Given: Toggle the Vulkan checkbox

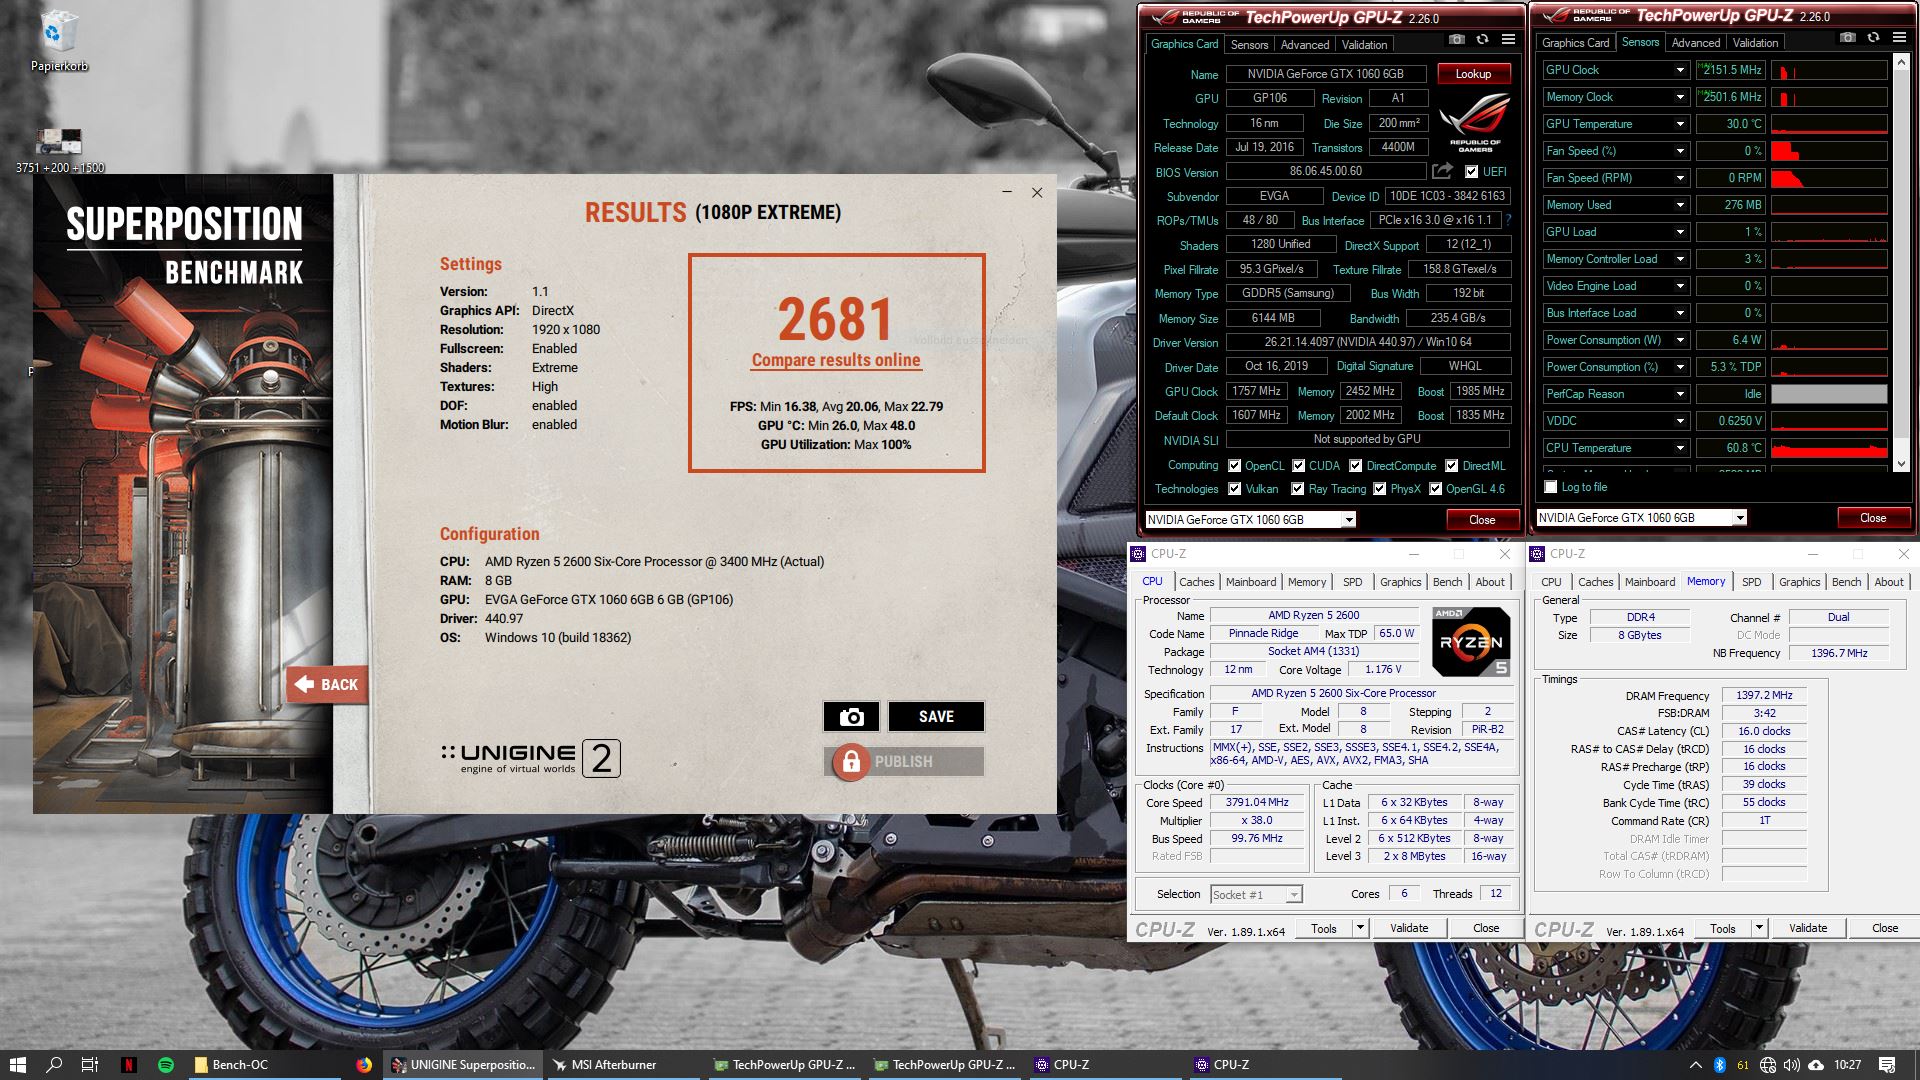Looking at the screenshot, I should pos(1235,489).
